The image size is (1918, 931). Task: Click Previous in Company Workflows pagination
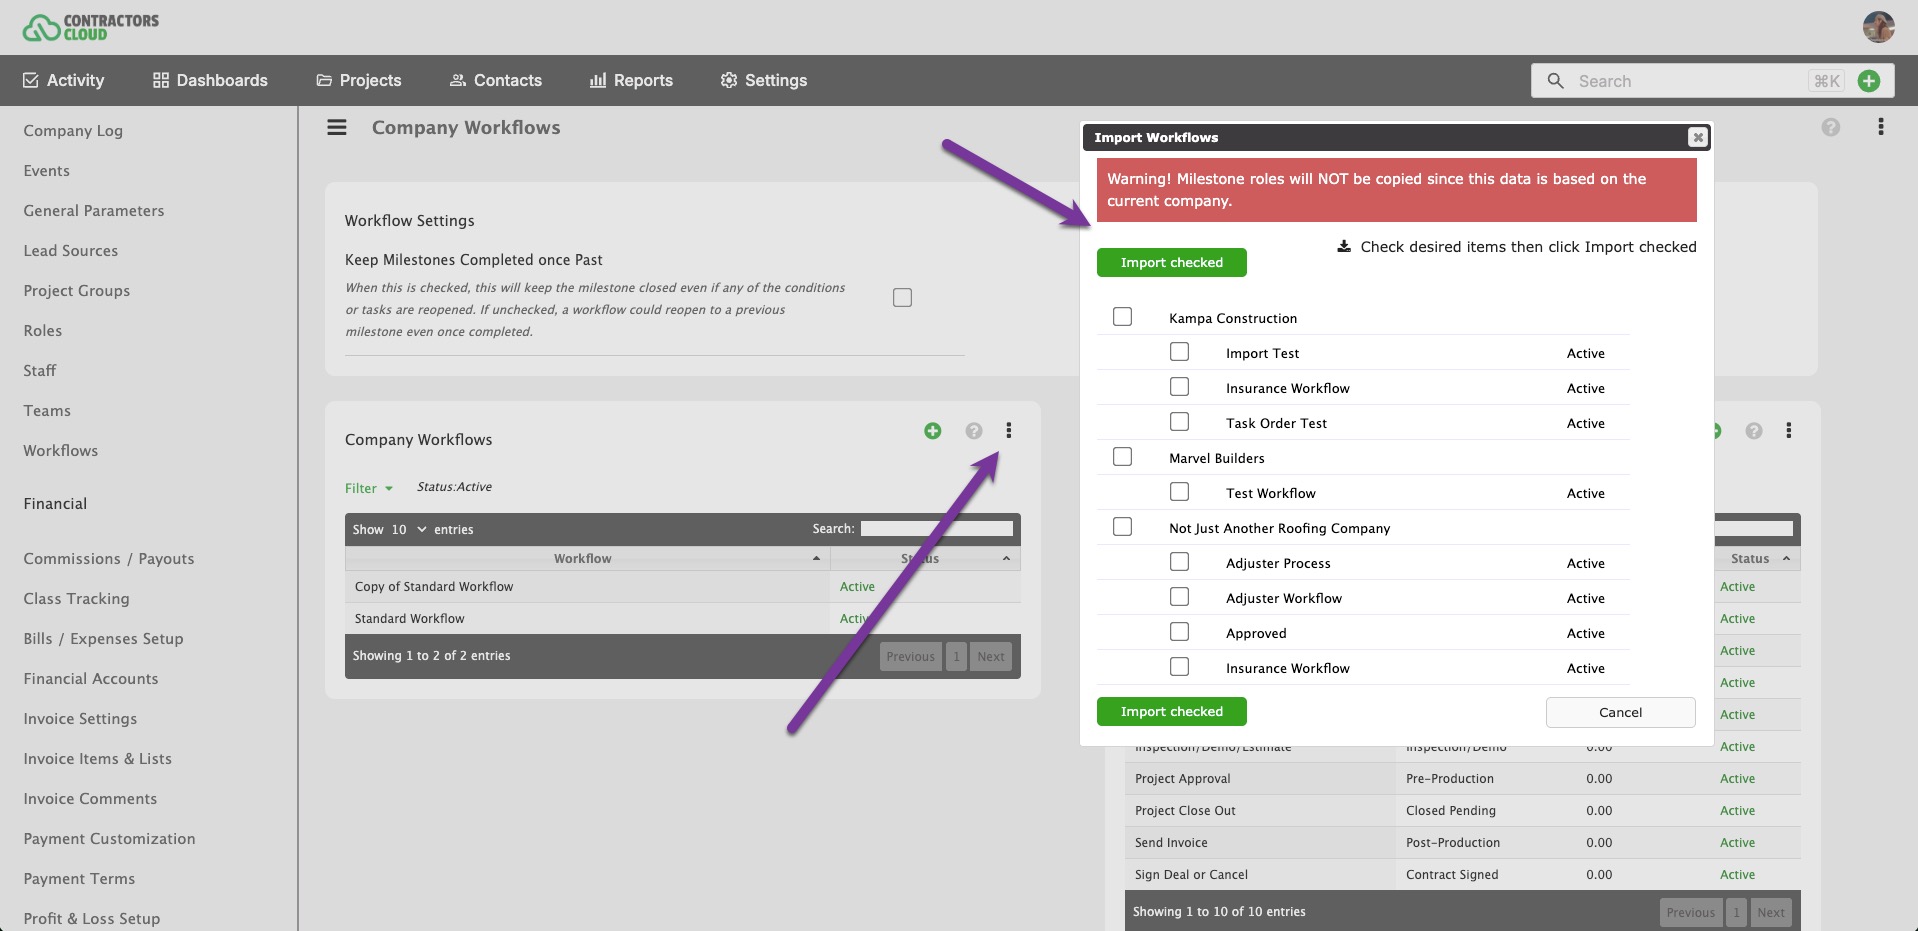(x=910, y=657)
